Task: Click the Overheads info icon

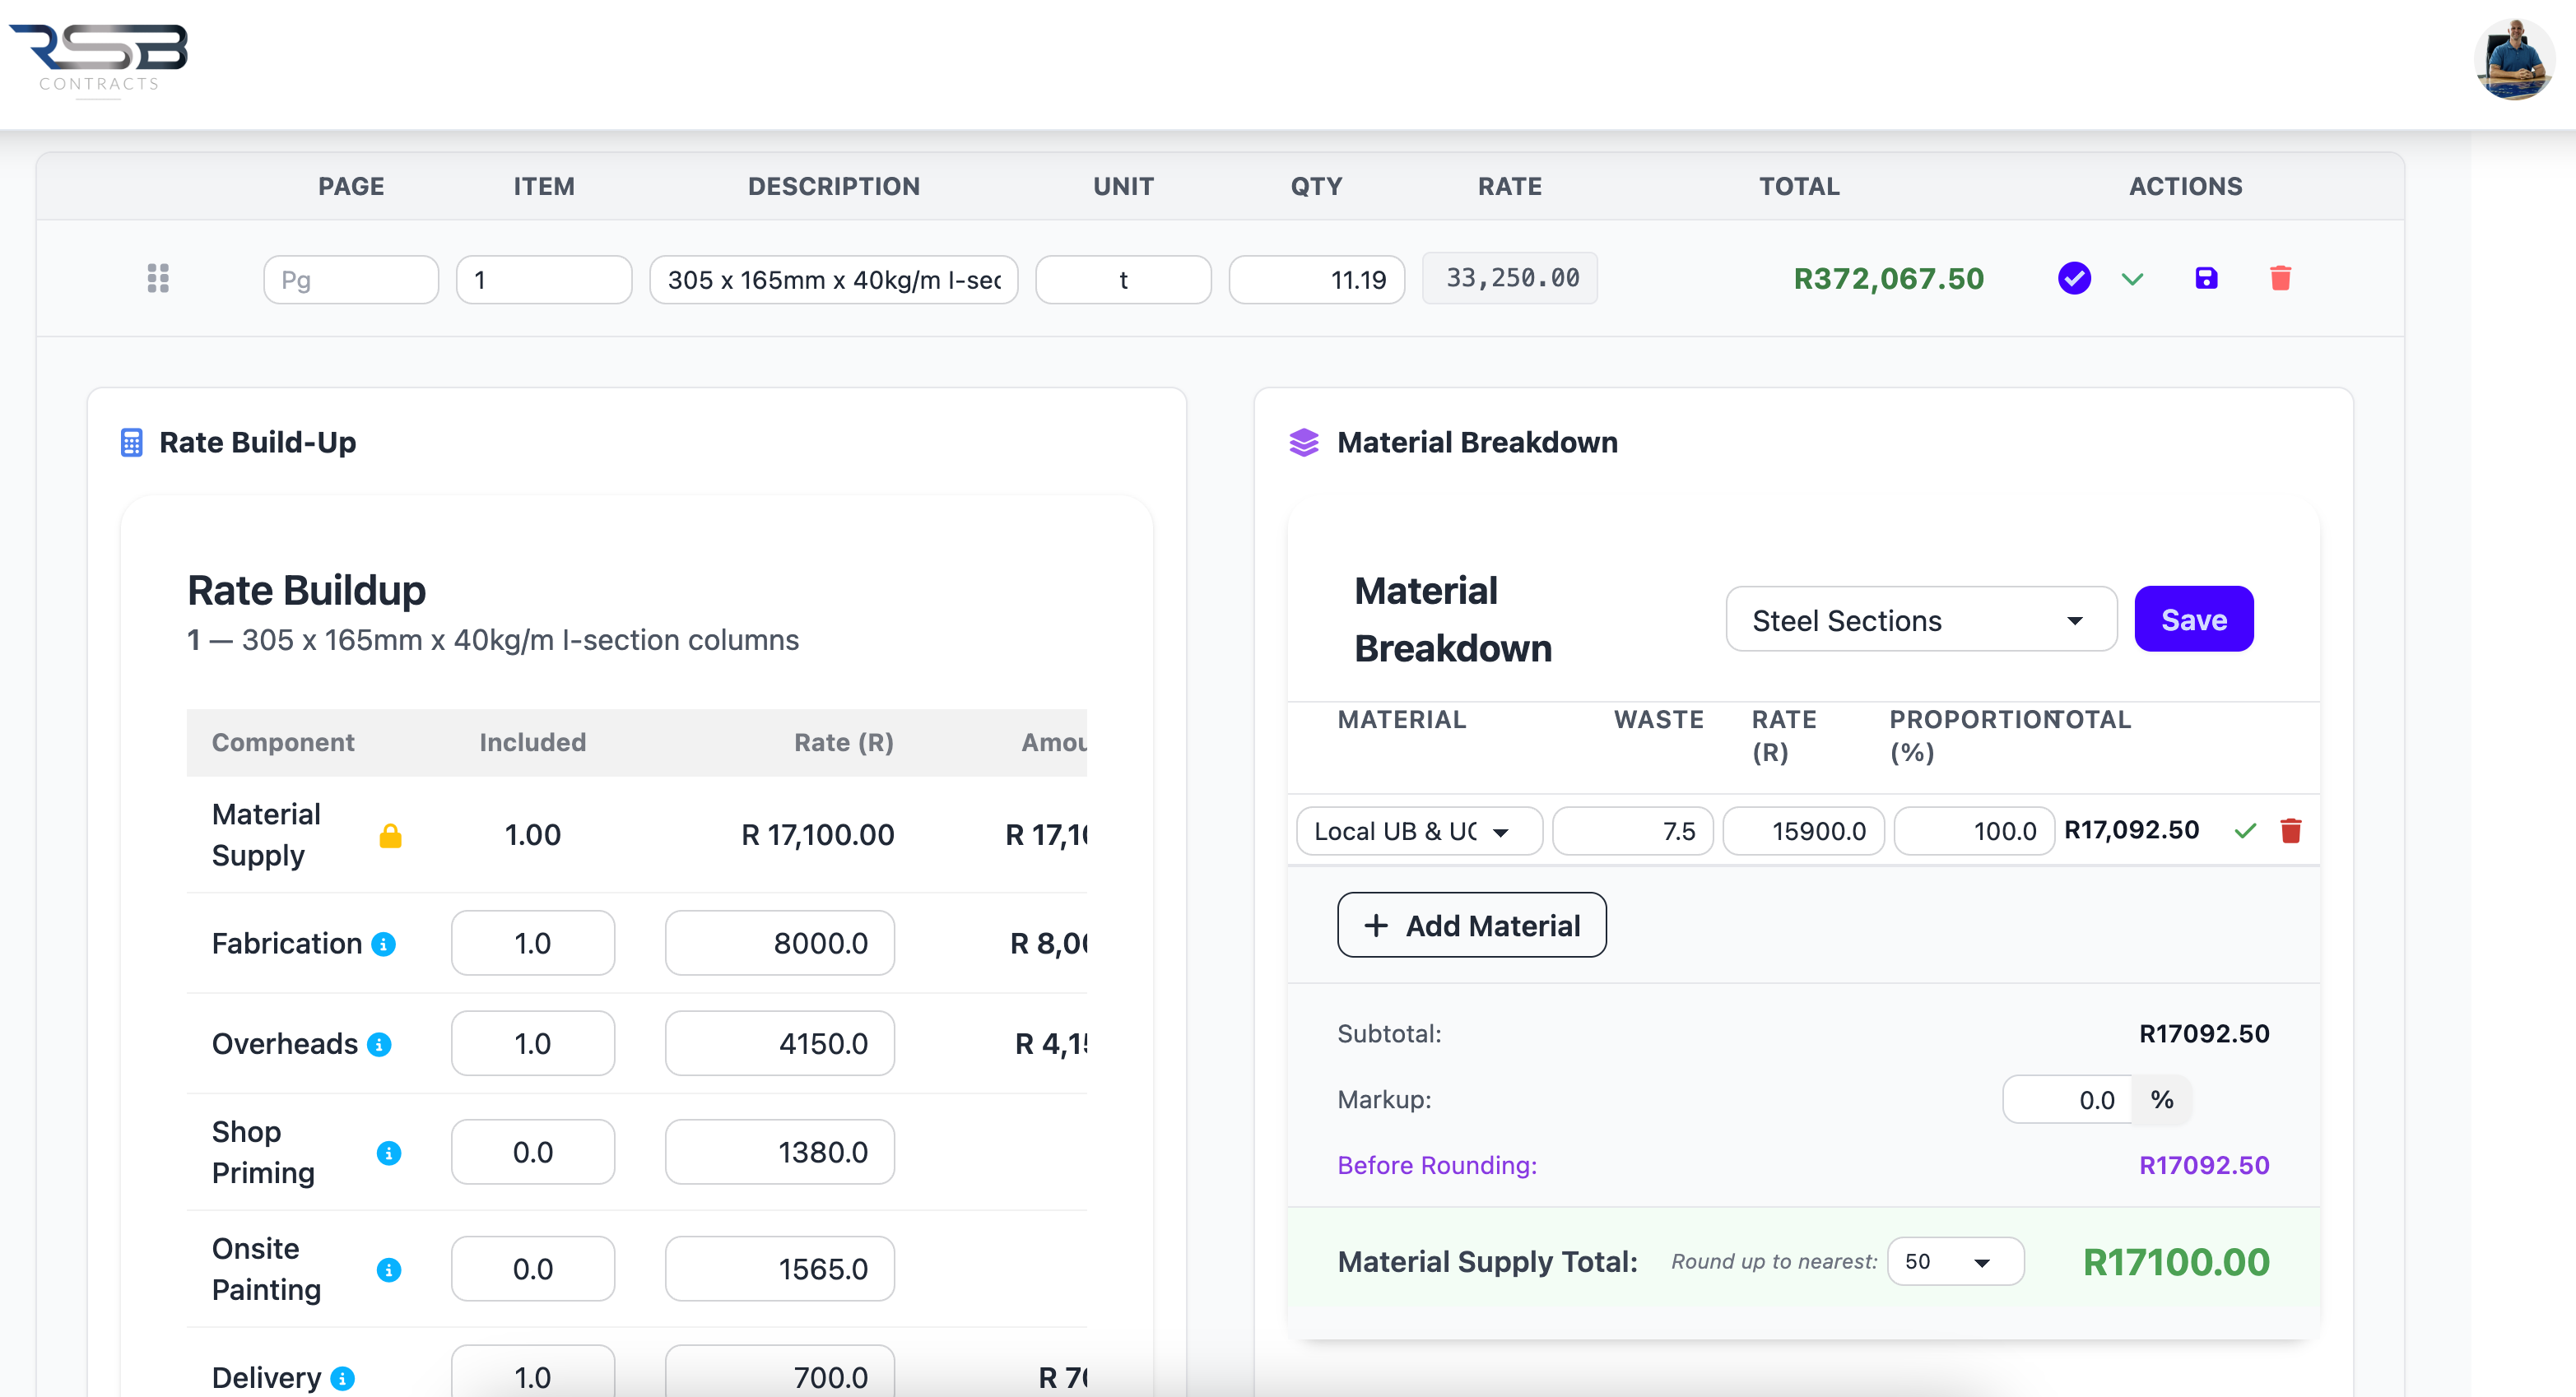Action: [x=379, y=1045]
